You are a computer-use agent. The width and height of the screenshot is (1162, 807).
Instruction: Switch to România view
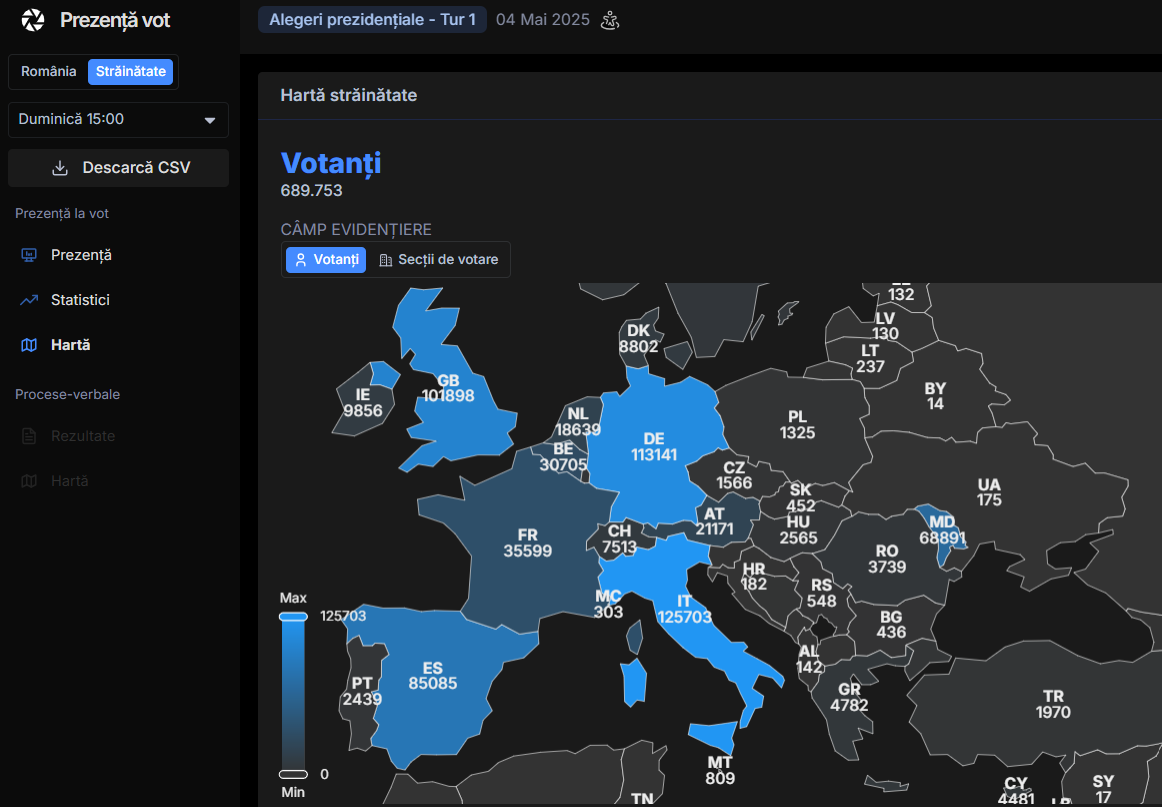point(49,72)
